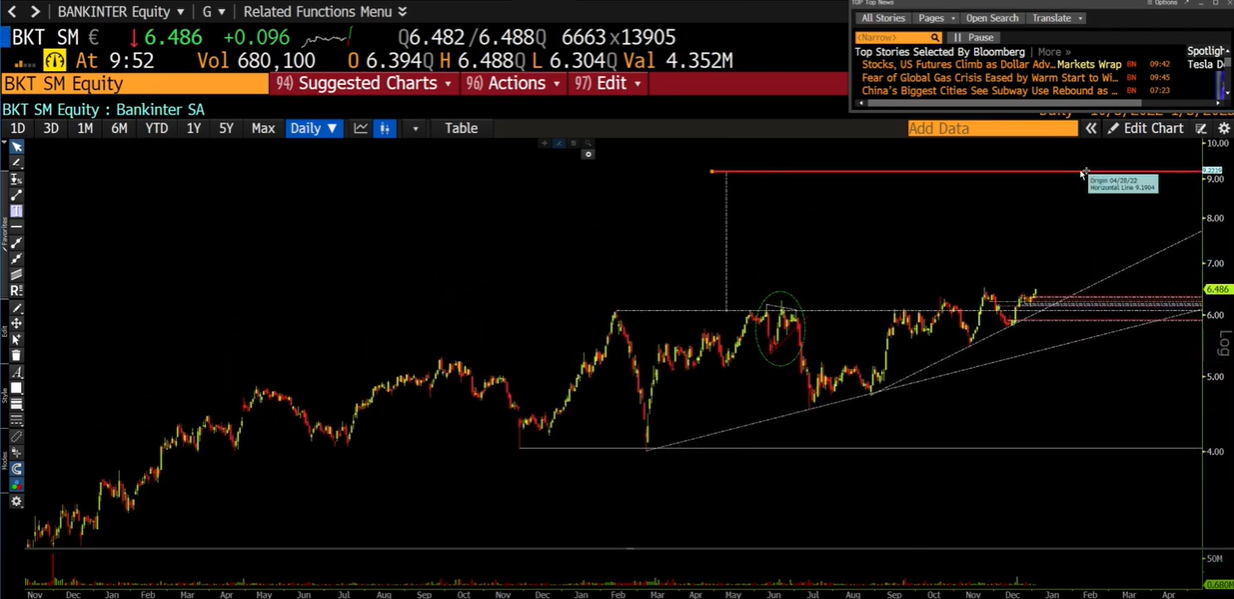This screenshot has width=1234, height=599.
Task: Select the Max time range
Action: pyautogui.click(x=263, y=128)
